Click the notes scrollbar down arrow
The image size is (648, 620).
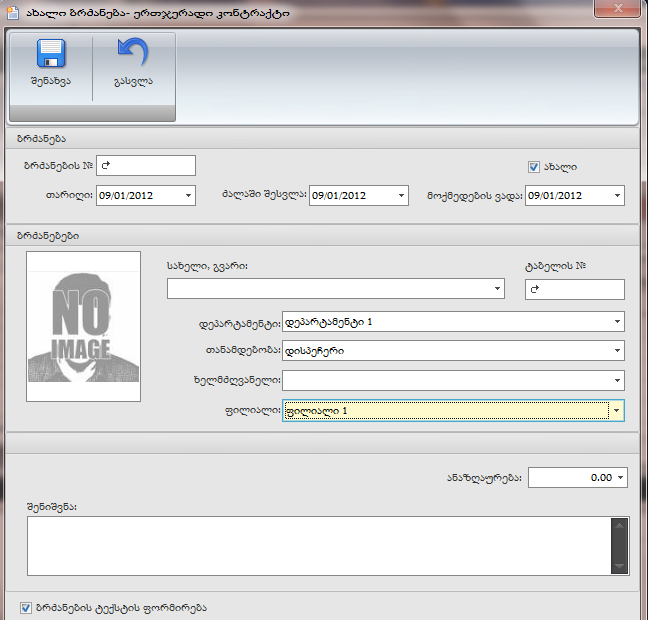[x=619, y=566]
